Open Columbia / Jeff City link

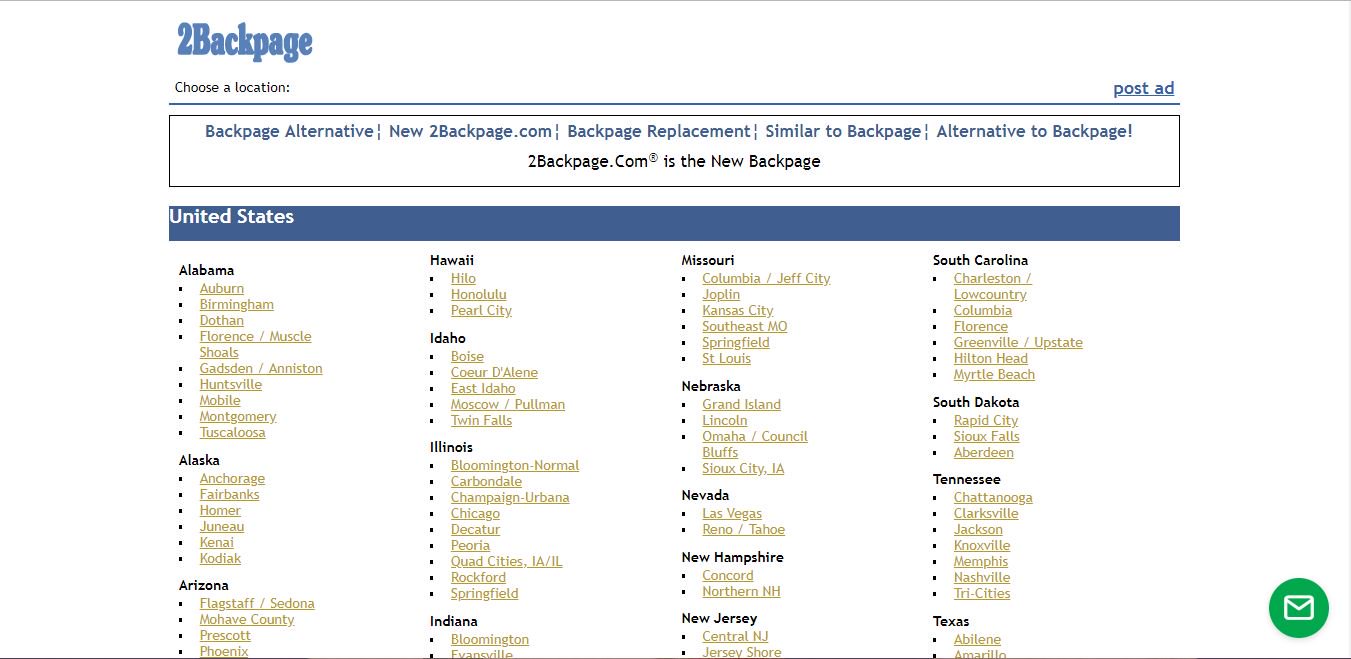pyautogui.click(x=766, y=278)
